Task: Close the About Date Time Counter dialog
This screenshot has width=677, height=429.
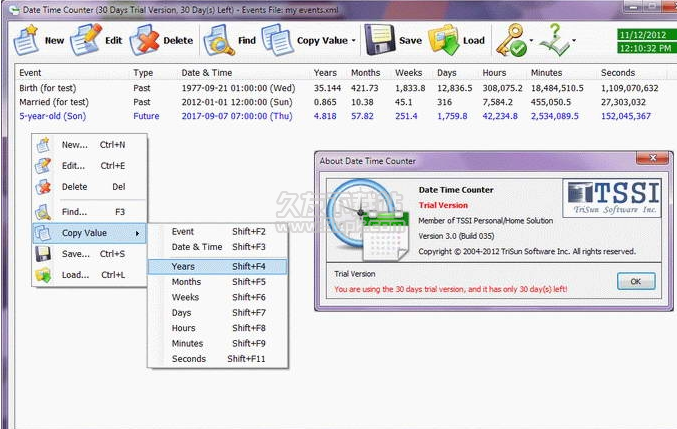Action: point(653,158)
